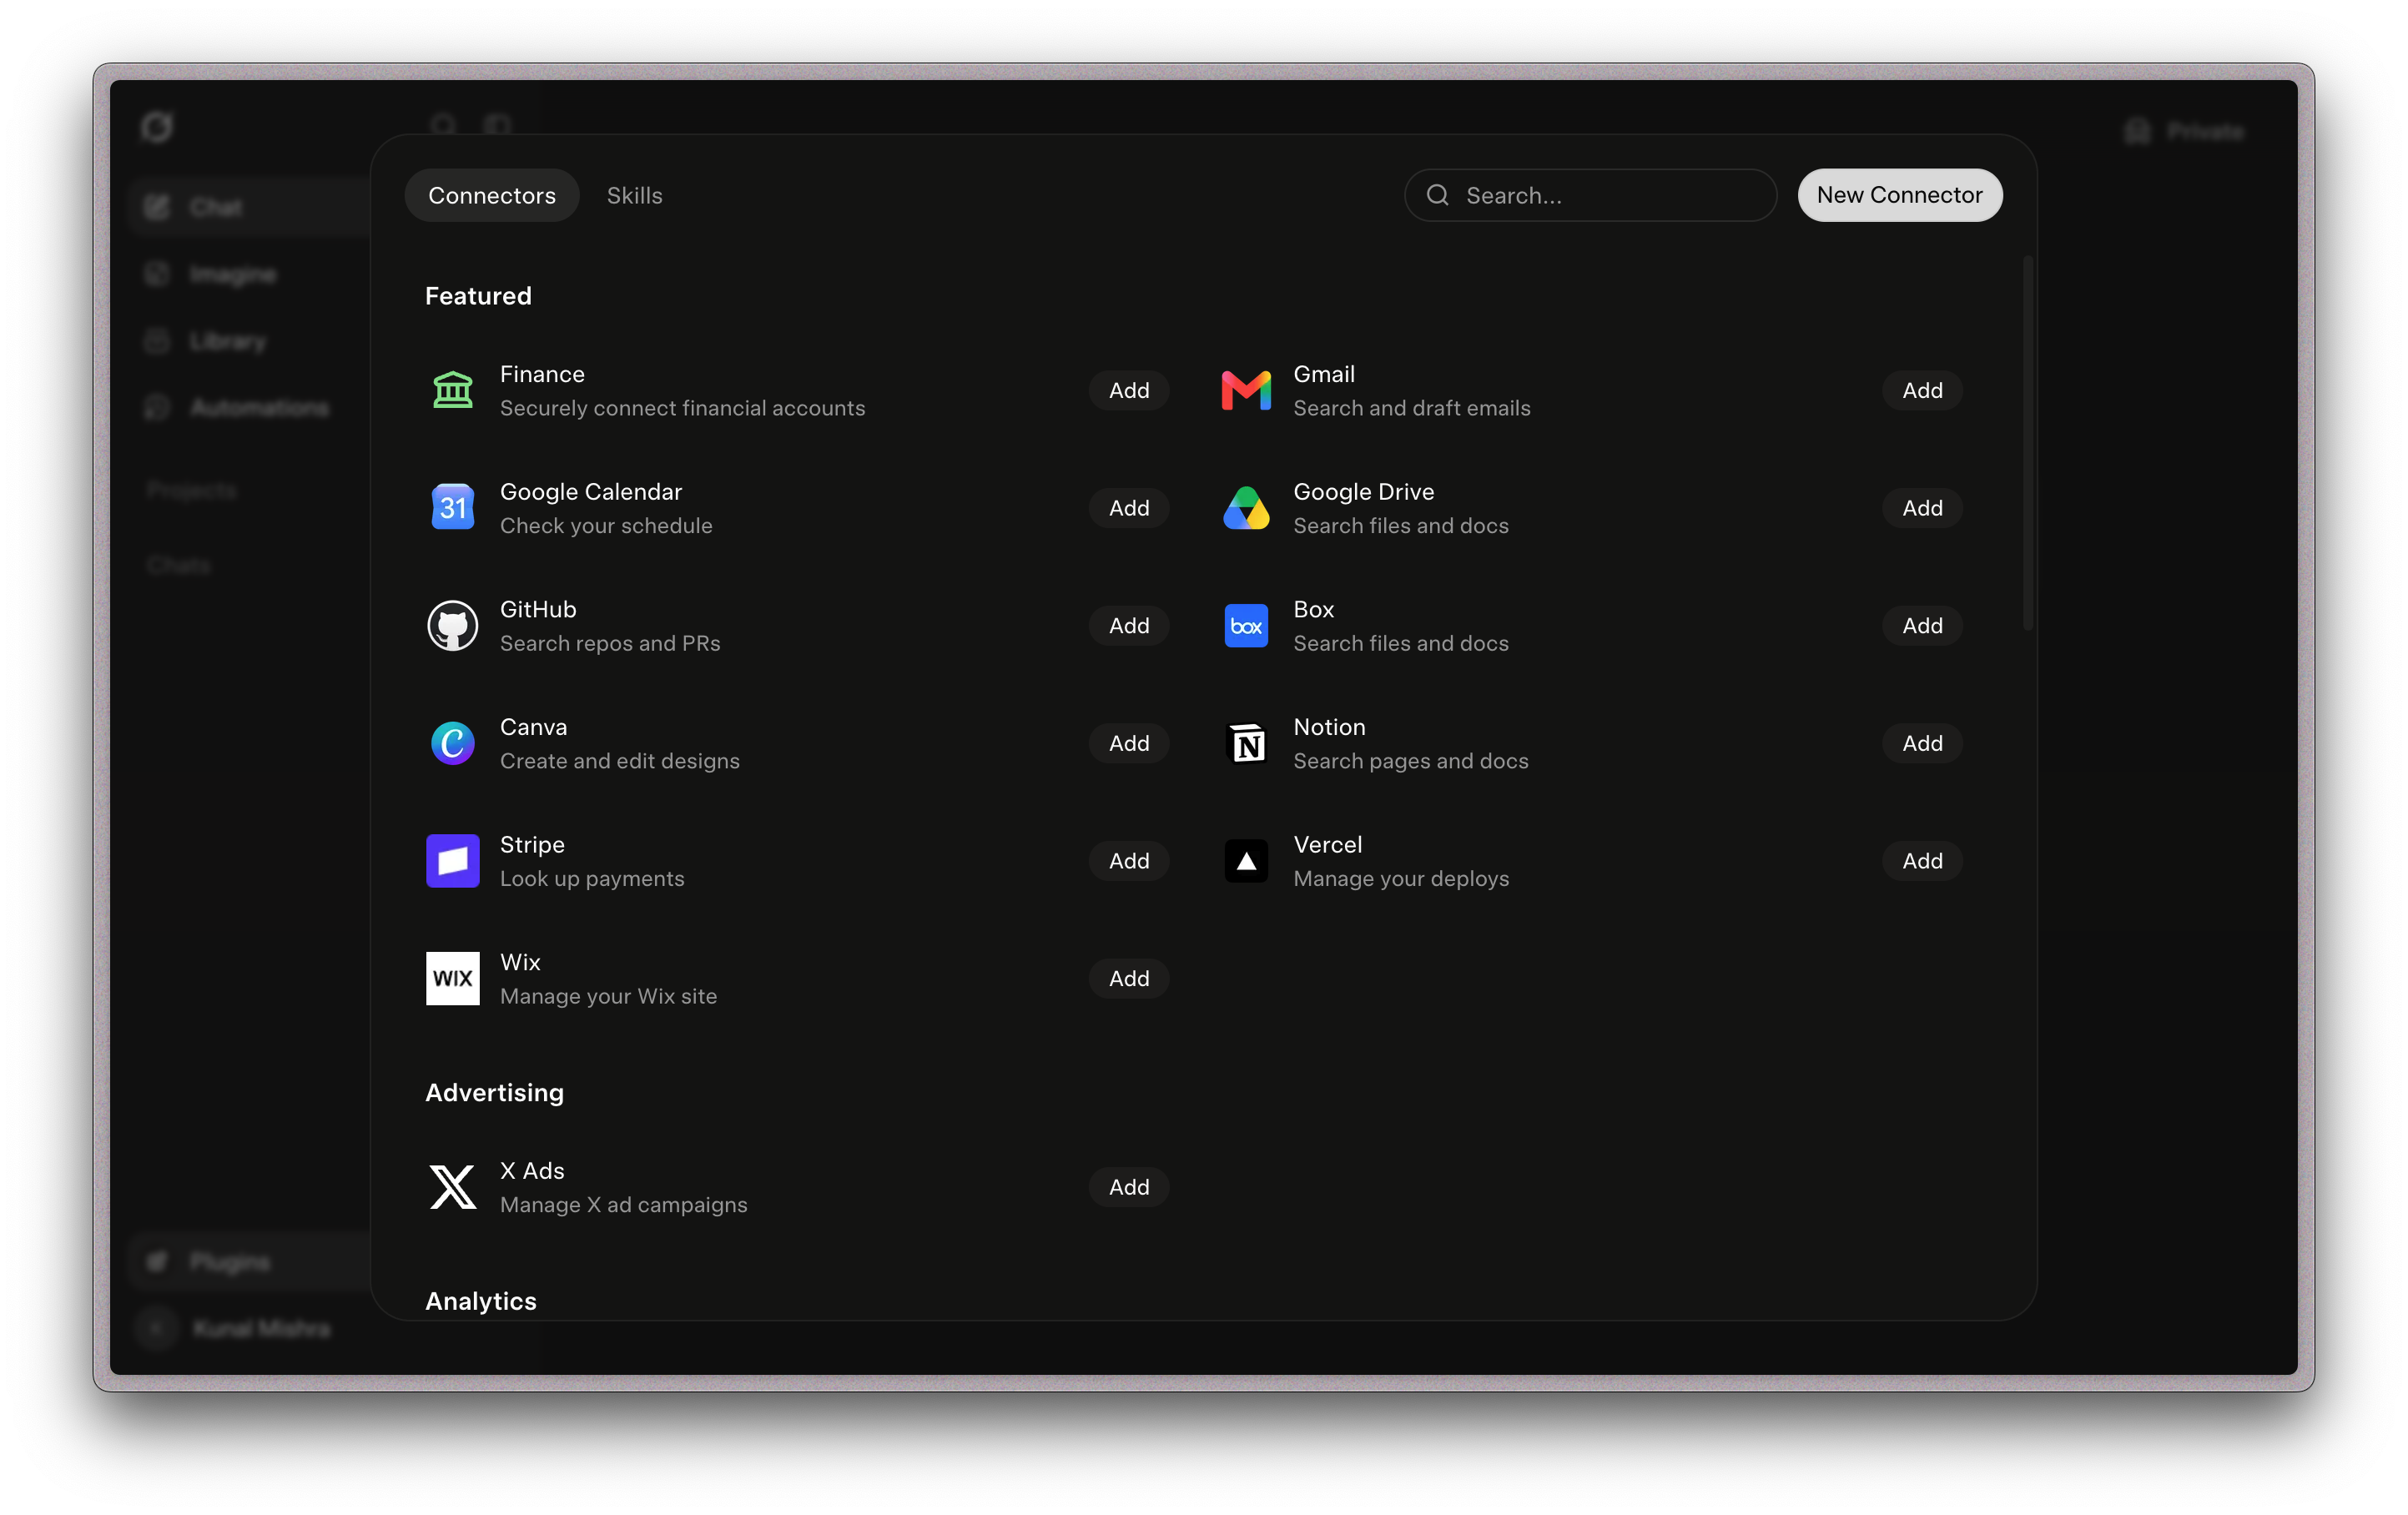Click the "Manage your Wix site" description
Screen dimensions: 2408x1515
[x=608, y=996]
